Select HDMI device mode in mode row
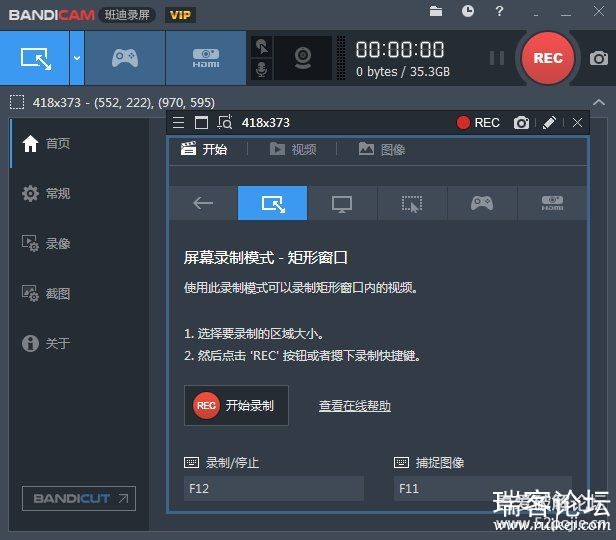 point(552,203)
